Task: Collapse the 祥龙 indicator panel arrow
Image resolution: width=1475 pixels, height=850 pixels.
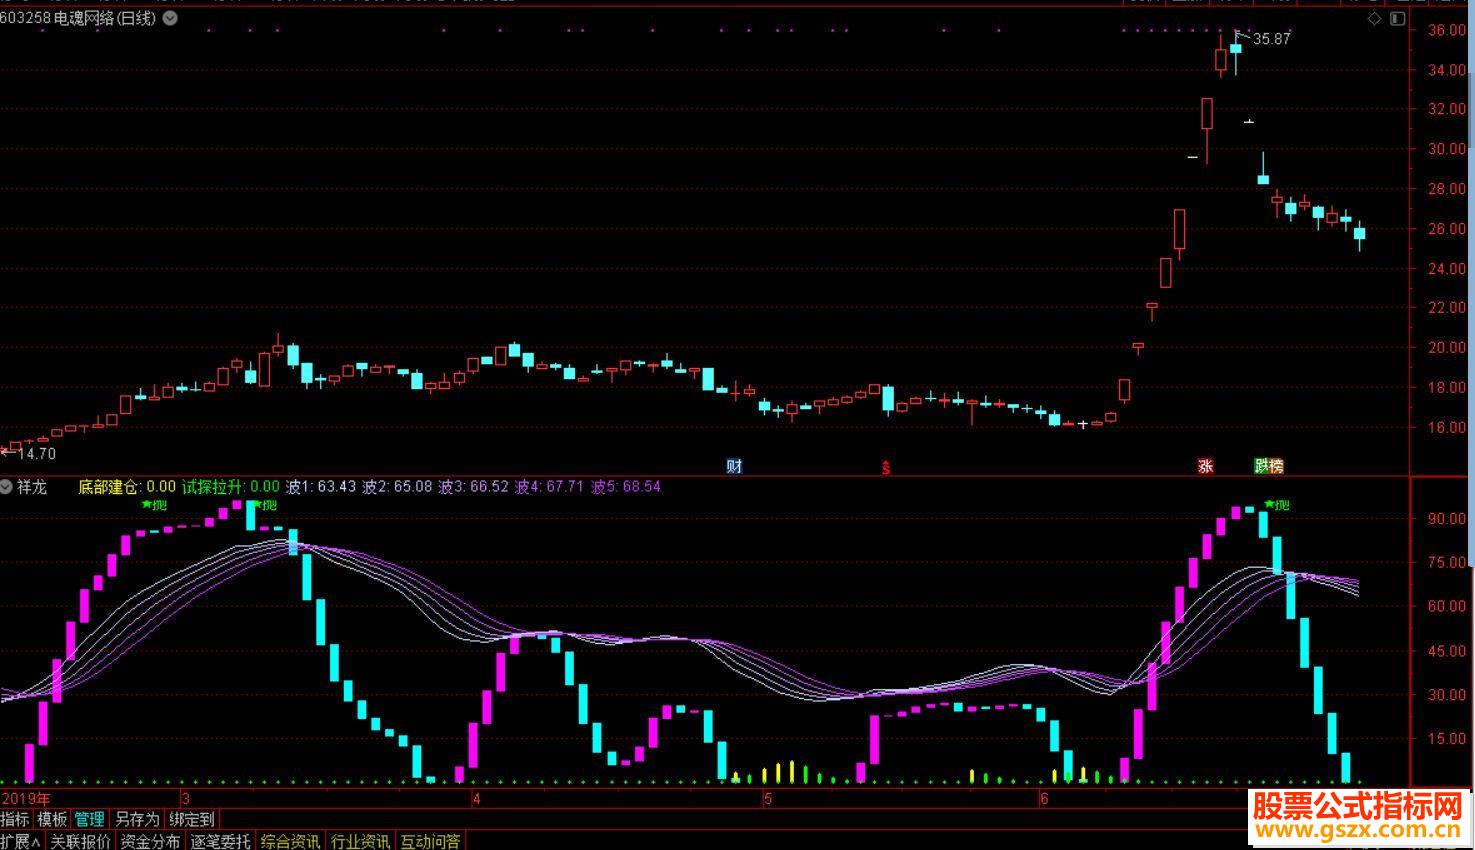Action: click(7, 487)
